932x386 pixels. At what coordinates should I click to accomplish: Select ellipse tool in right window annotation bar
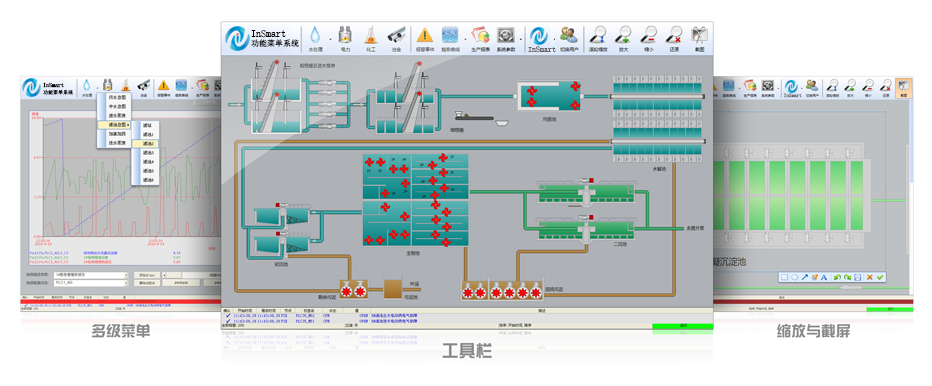(795, 277)
